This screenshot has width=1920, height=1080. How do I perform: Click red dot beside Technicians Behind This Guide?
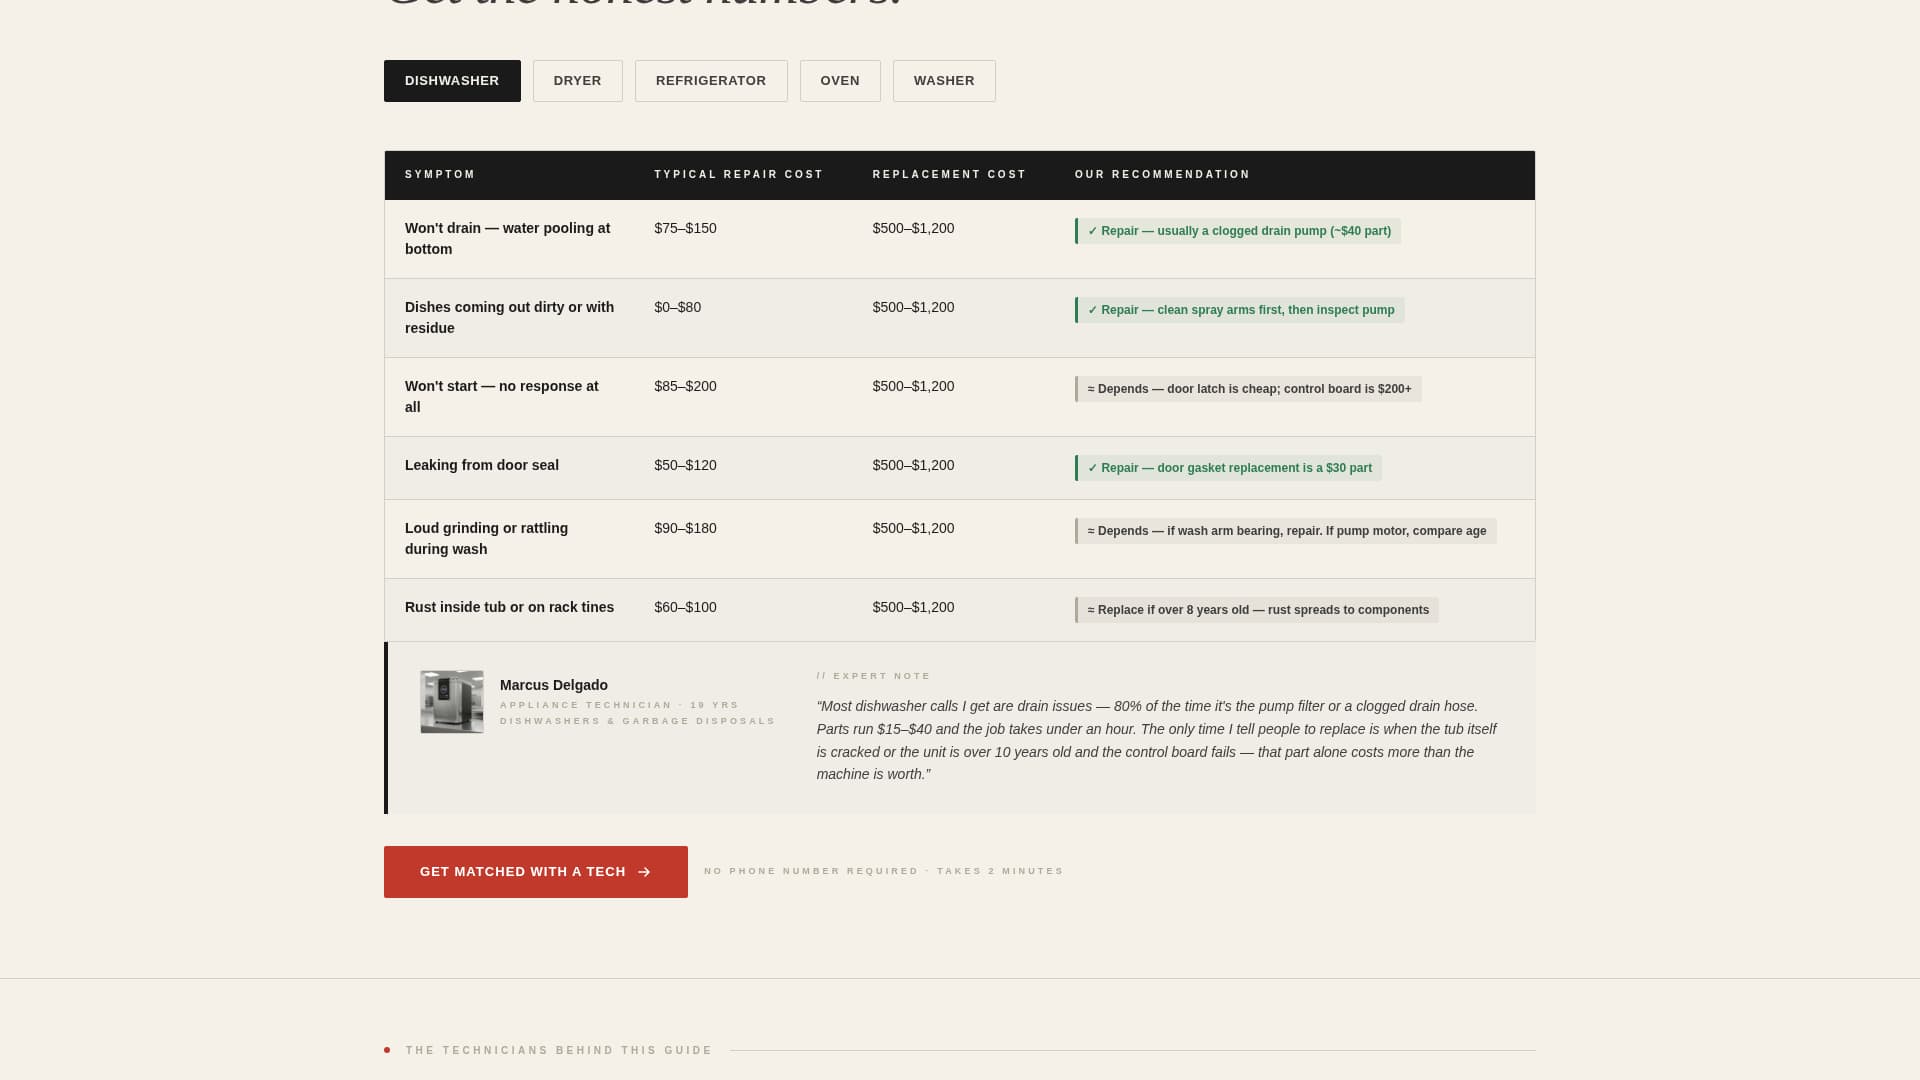[x=387, y=1050]
